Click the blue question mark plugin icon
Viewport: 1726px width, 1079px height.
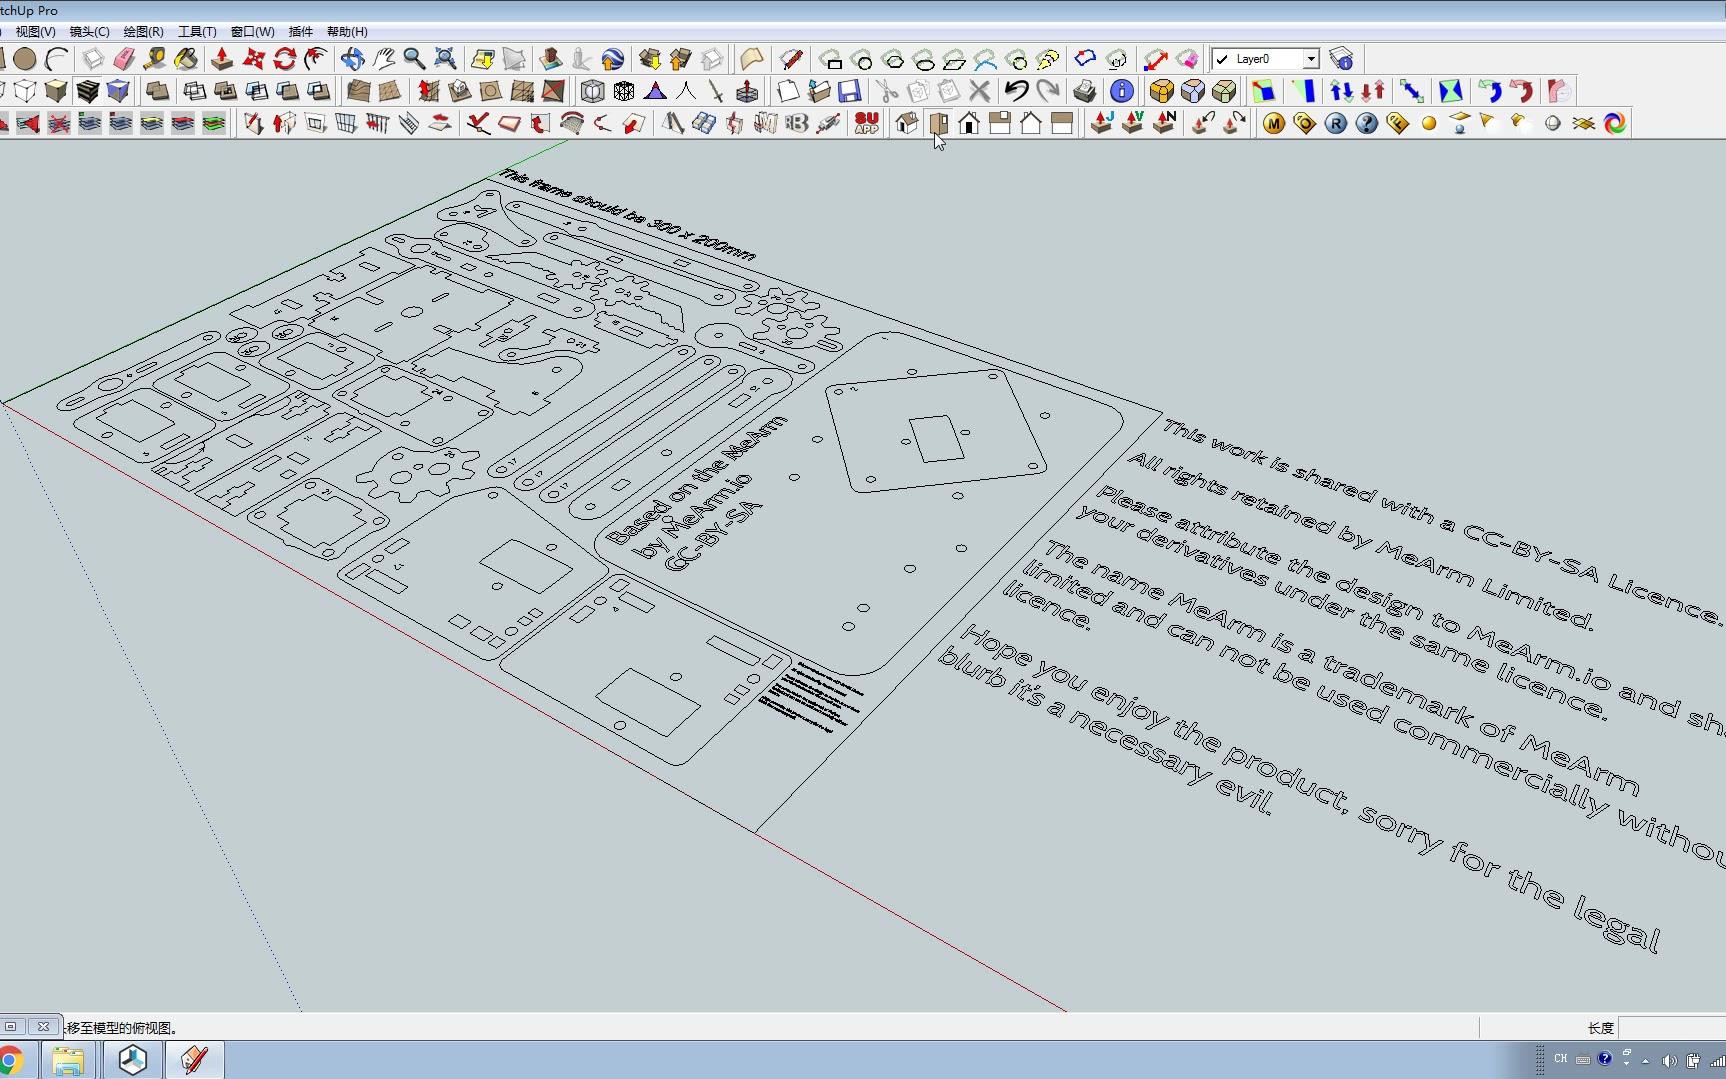tap(1366, 123)
